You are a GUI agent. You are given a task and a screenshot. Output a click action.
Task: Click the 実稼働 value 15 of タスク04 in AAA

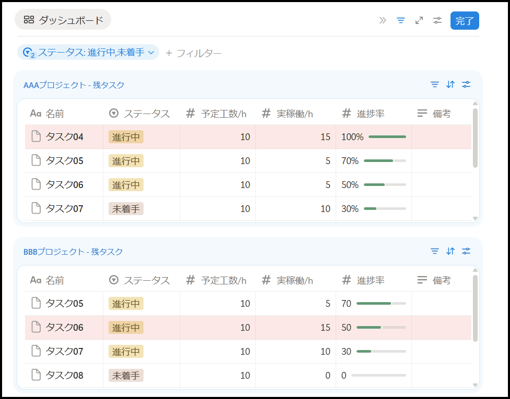click(x=325, y=137)
